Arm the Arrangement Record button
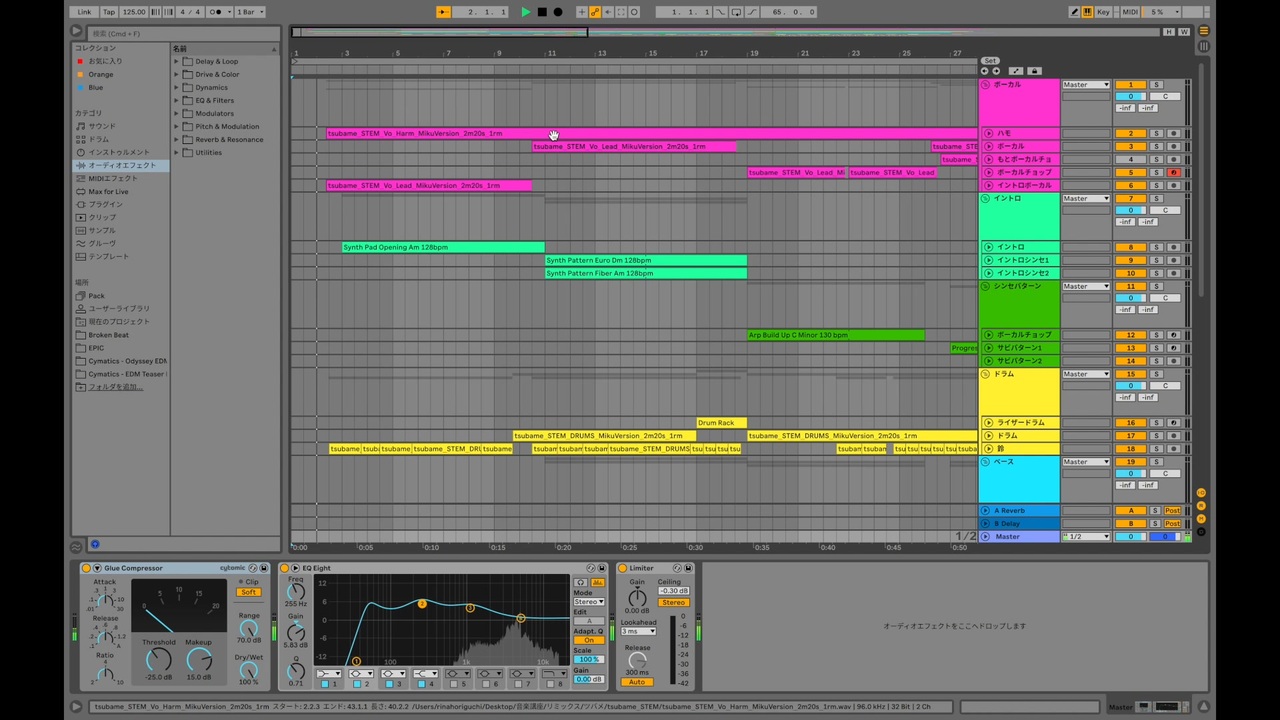Screen dimensions: 1280x720 [558, 12]
